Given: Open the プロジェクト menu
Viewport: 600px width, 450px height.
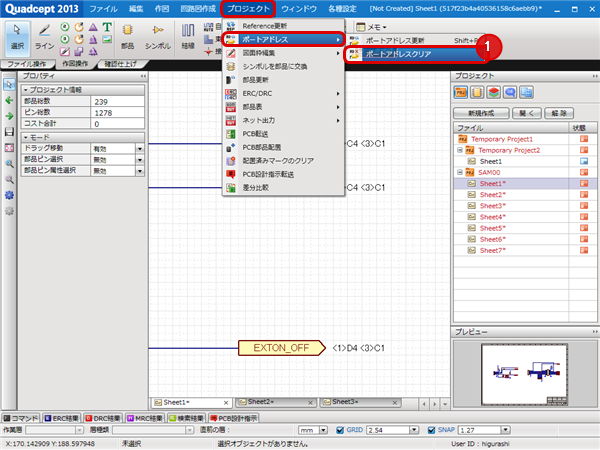Looking at the screenshot, I should click(x=248, y=8).
